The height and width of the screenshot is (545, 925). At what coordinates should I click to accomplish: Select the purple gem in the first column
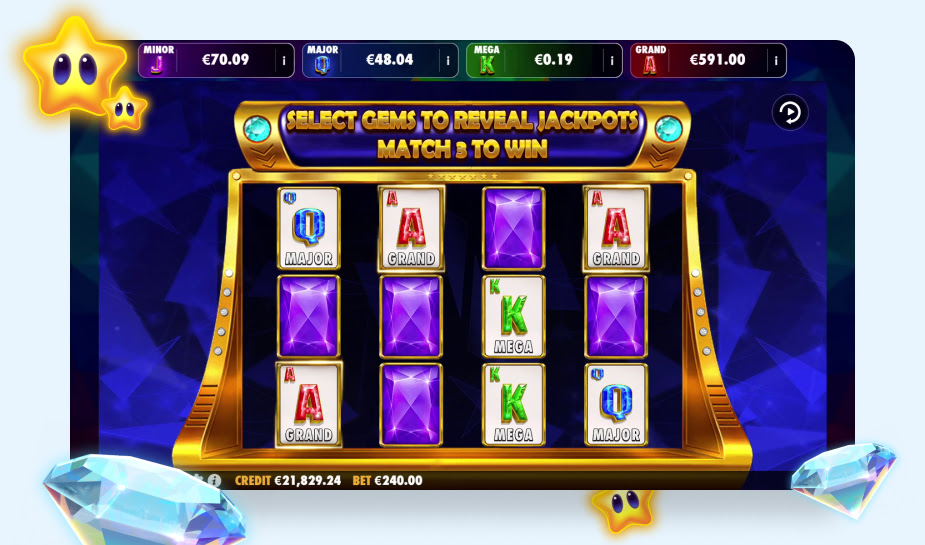(x=309, y=317)
